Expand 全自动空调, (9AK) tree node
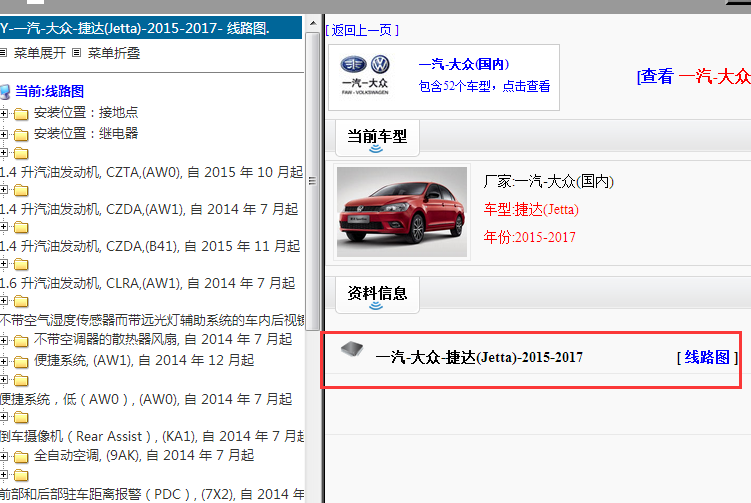Screen dimensions: 751x503 point(3,457)
